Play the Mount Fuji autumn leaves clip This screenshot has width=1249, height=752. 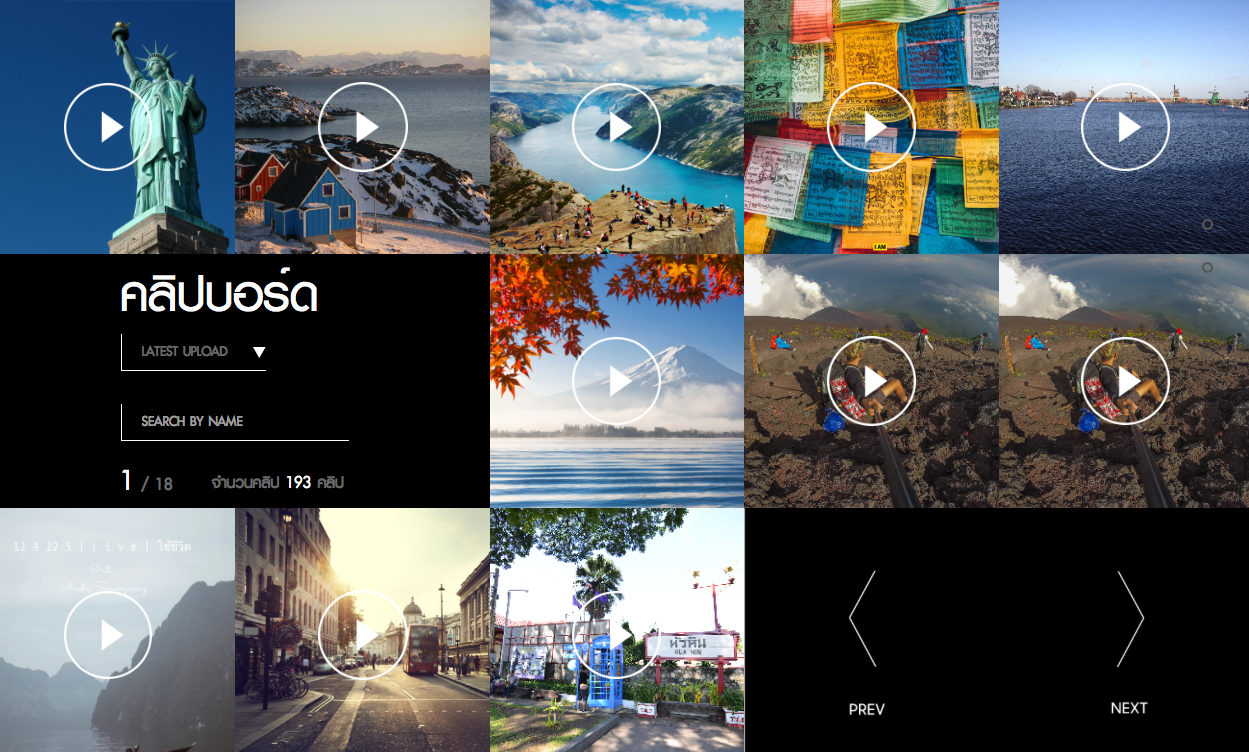tap(616, 381)
